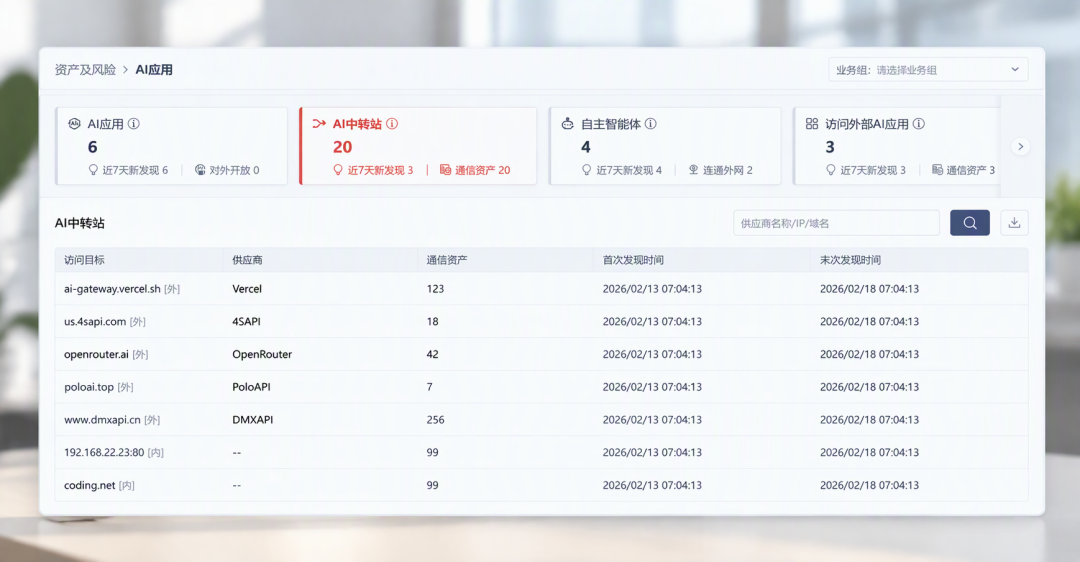Click coding.net target entry
1080x562 pixels.
90,485
